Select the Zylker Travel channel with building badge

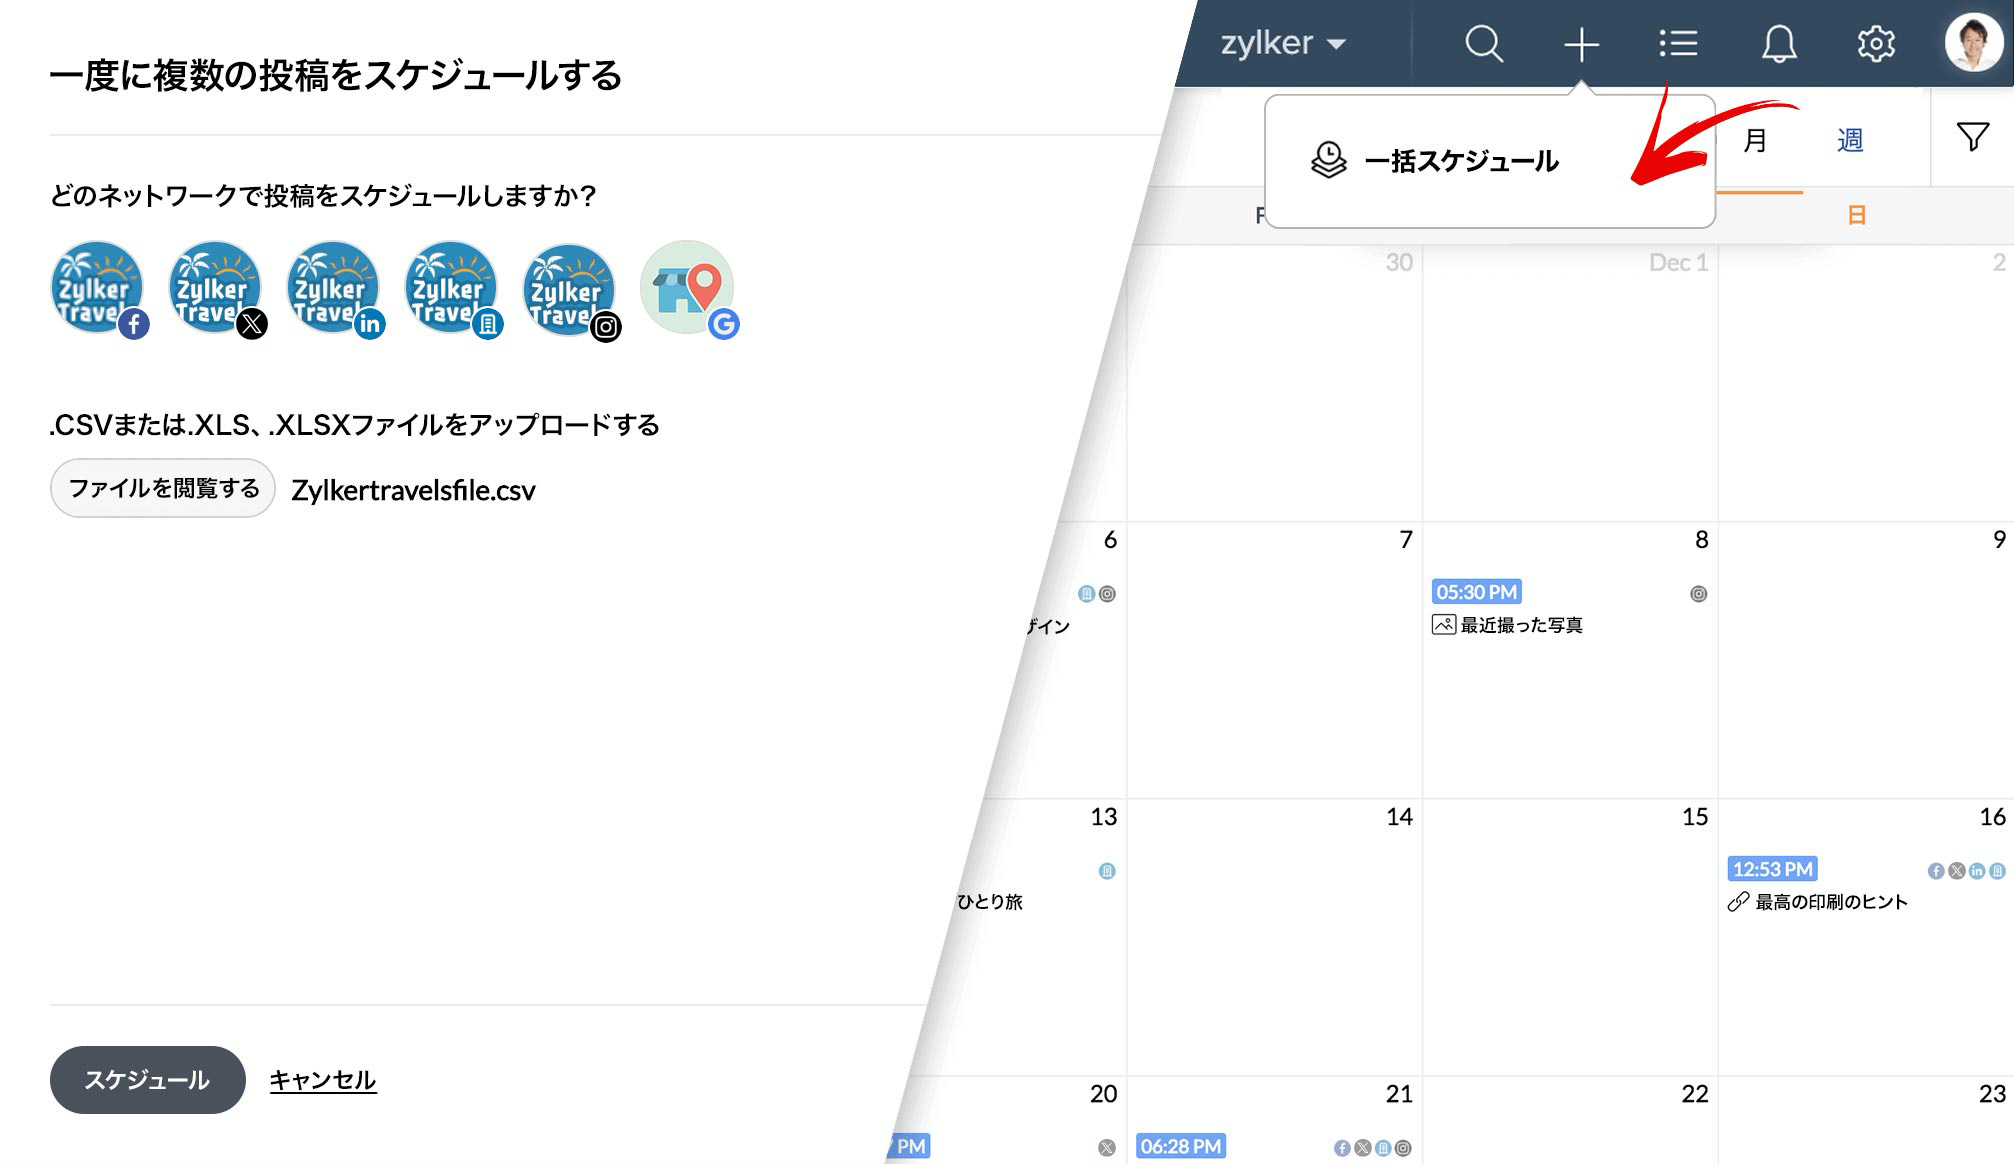click(x=451, y=290)
